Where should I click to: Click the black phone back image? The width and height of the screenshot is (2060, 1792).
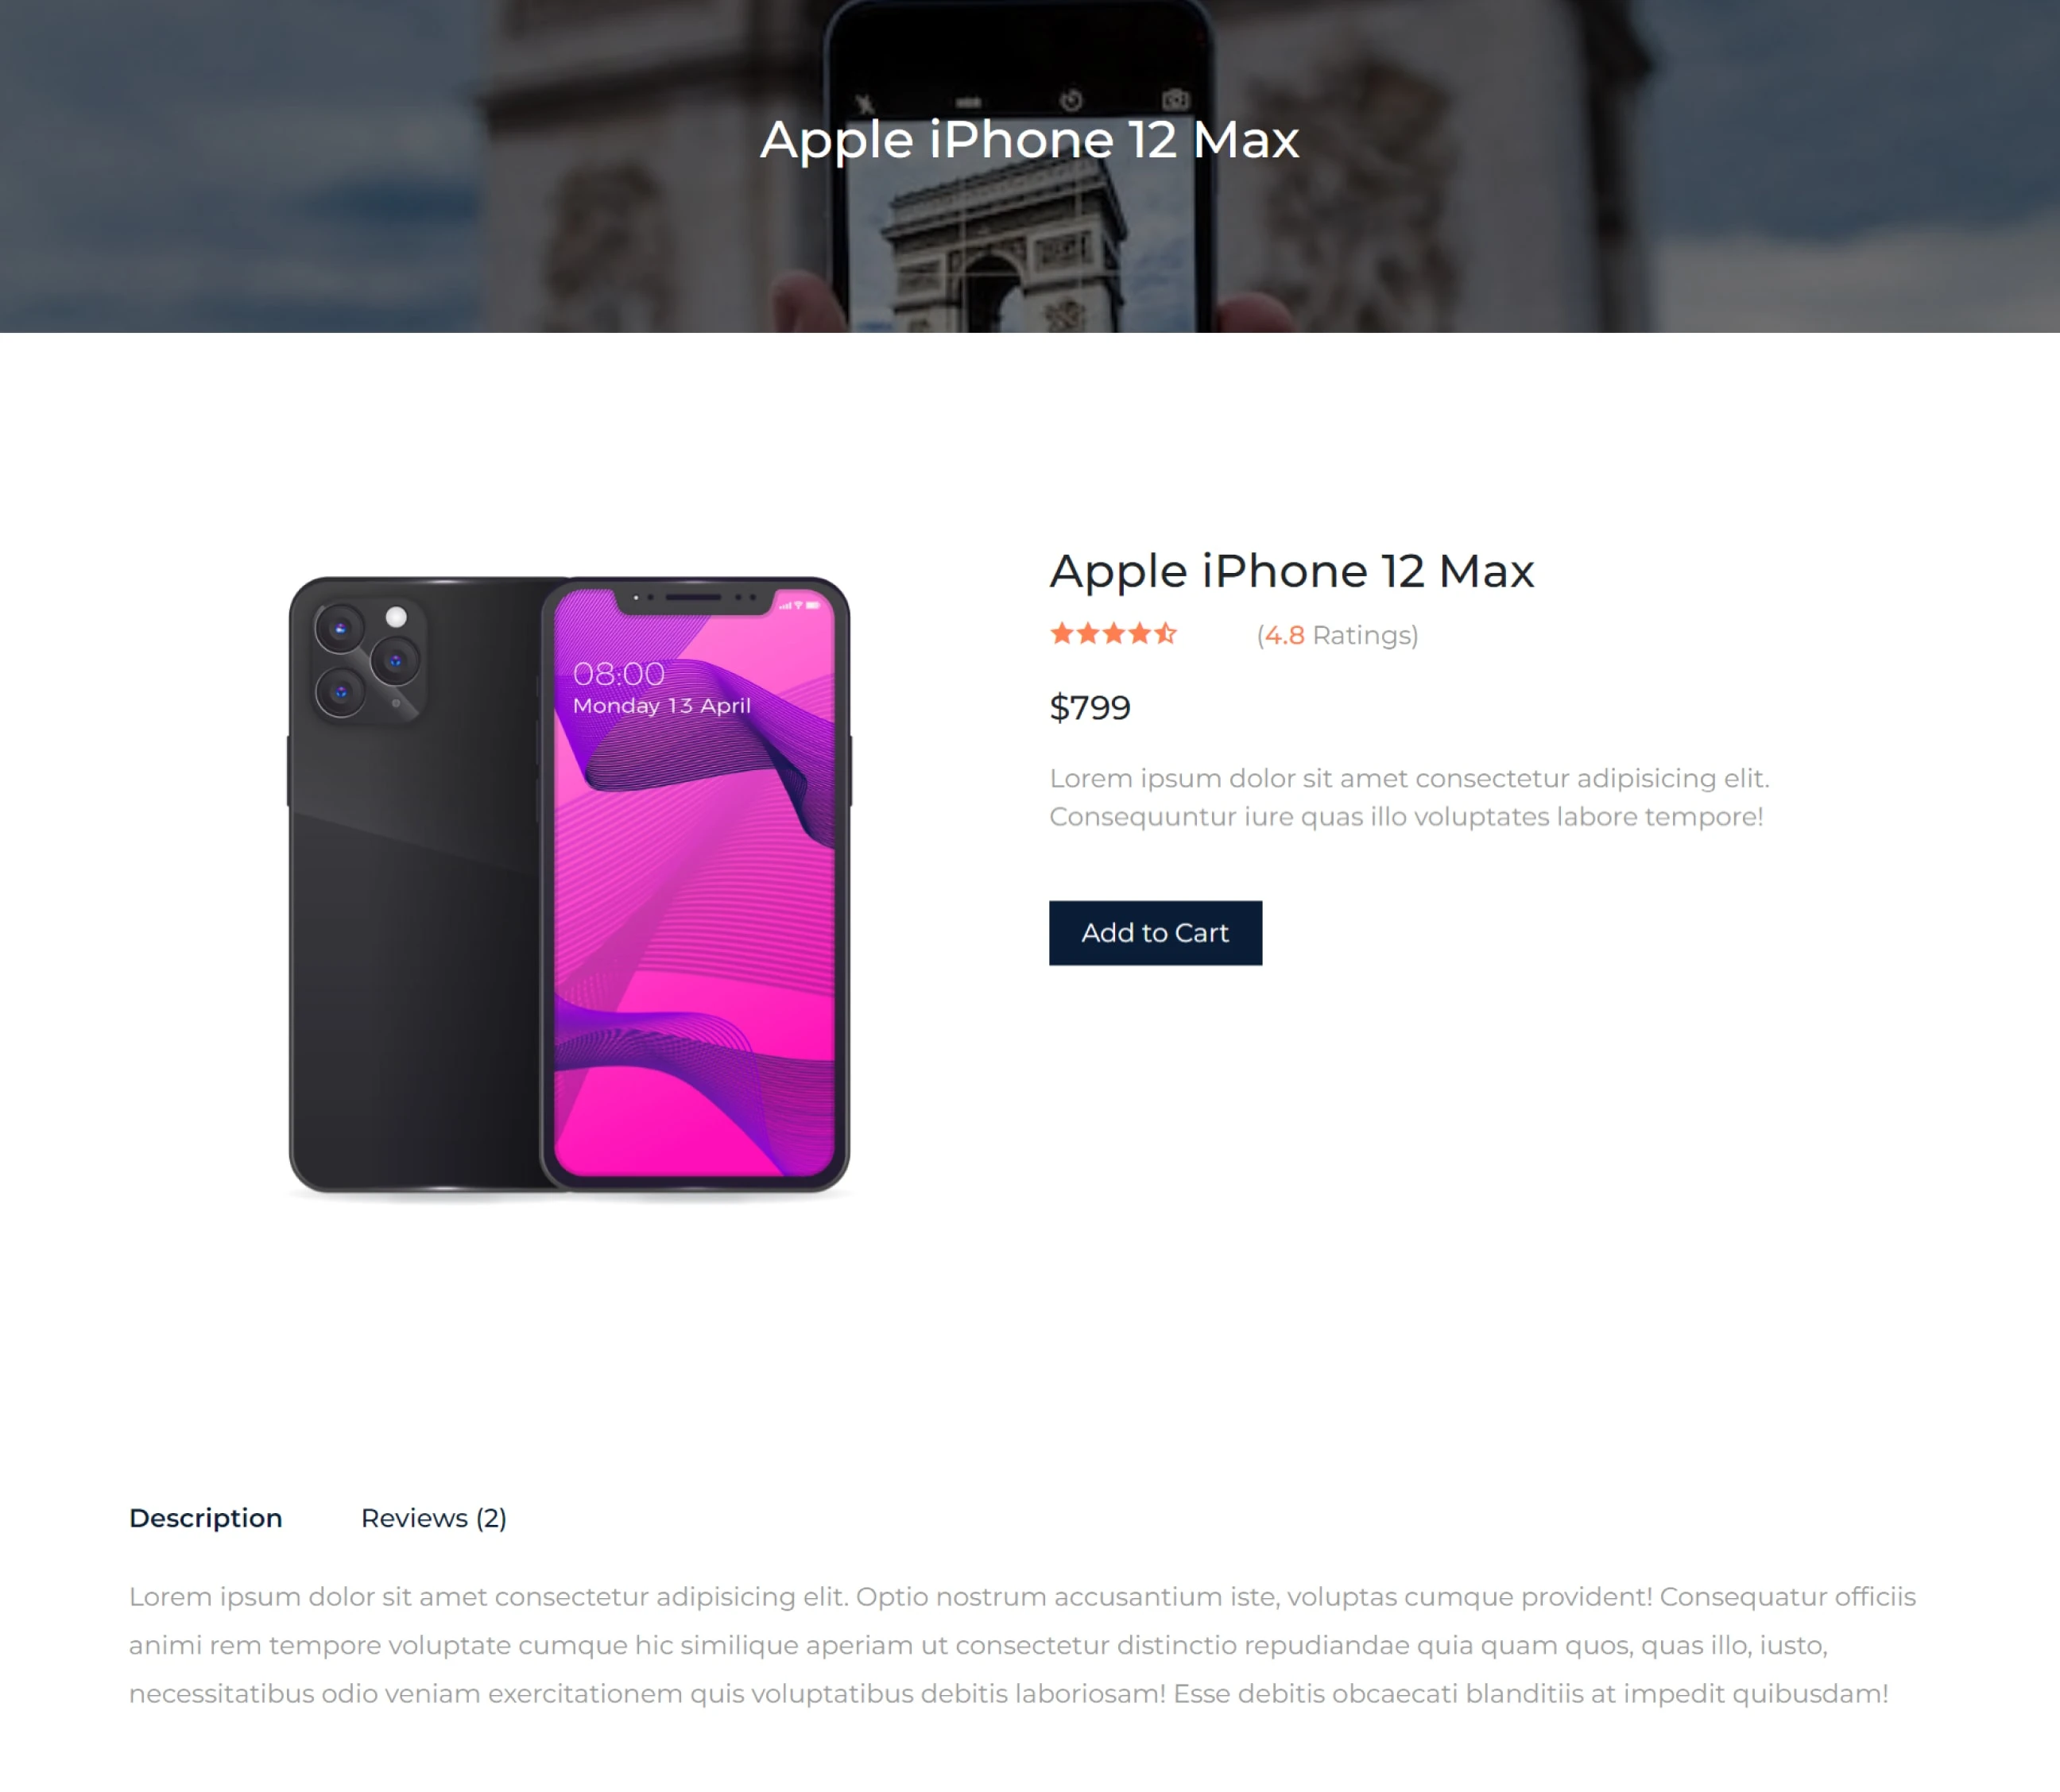point(415,884)
